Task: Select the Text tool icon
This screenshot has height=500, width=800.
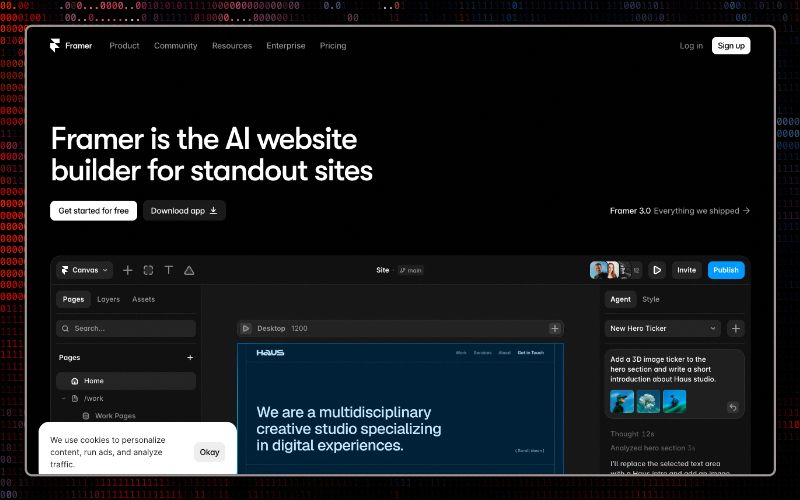Action: 168,270
